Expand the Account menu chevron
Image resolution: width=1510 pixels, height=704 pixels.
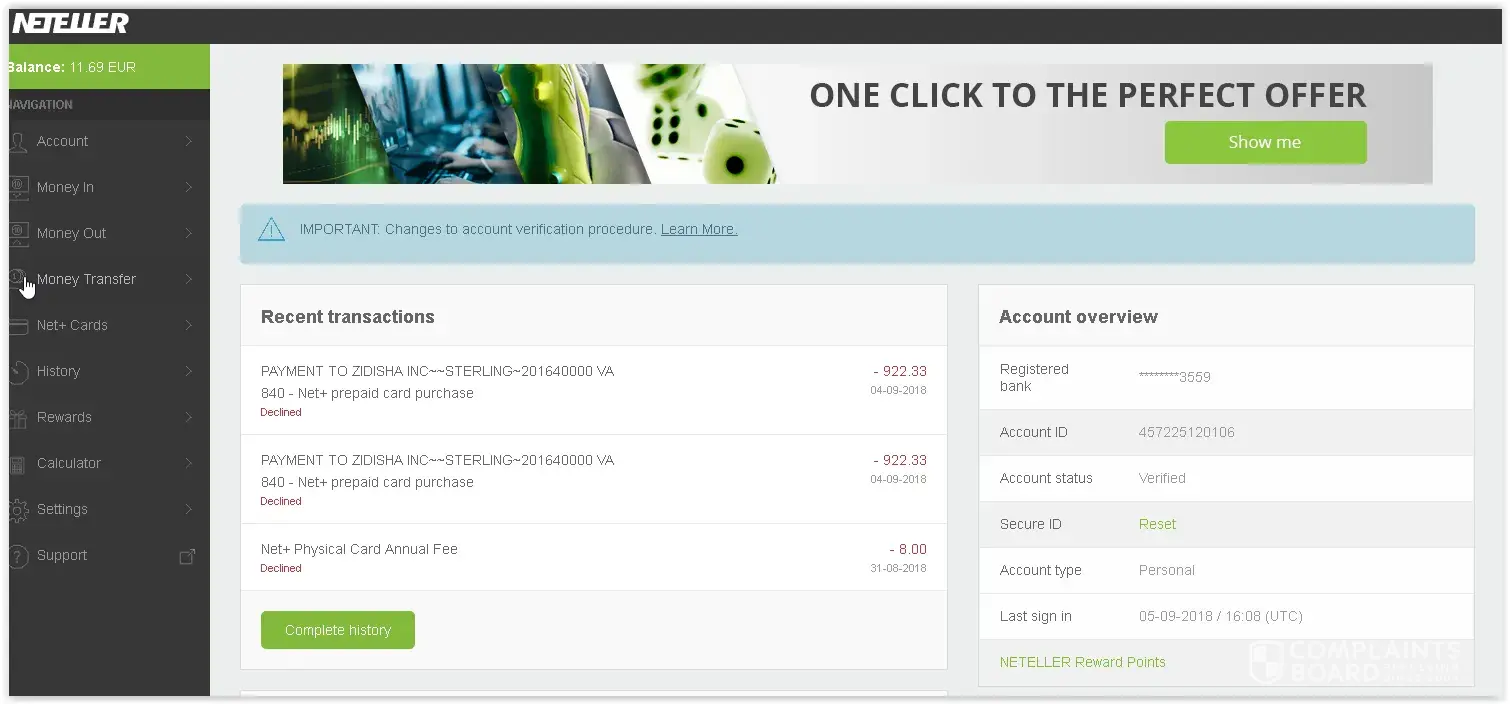coord(188,141)
